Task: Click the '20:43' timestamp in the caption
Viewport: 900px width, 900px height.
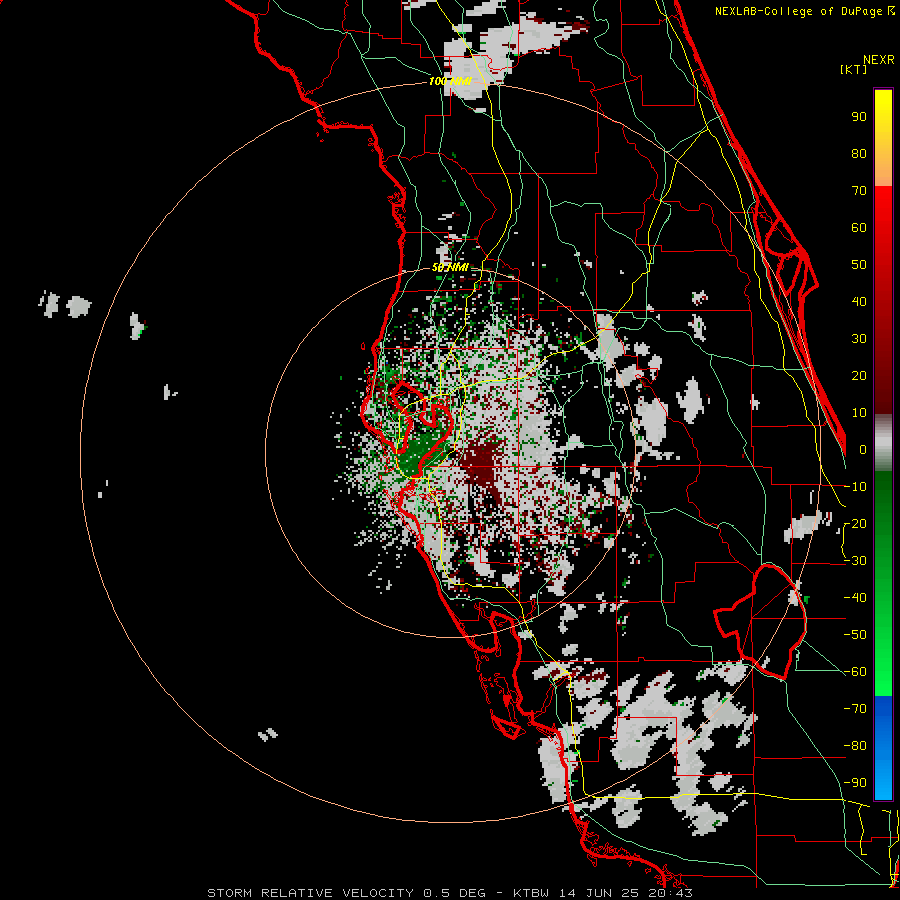Action: pyautogui.click(x=670, y=893)
